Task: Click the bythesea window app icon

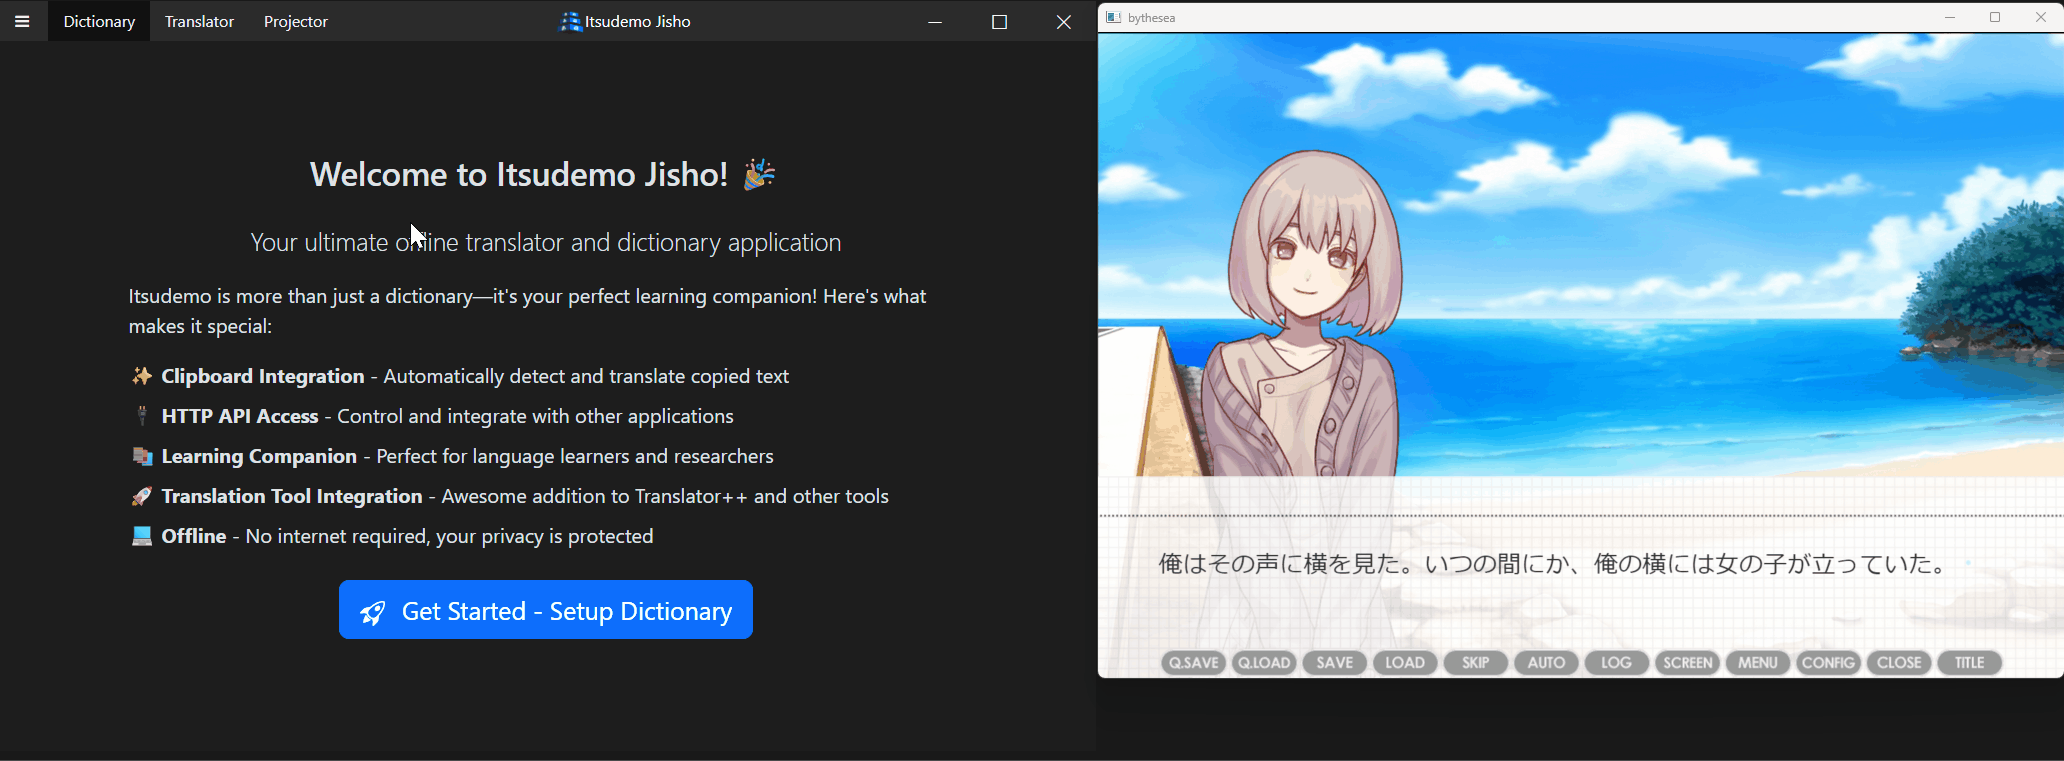Action: pyautogui.click(x=1113, y=18)
